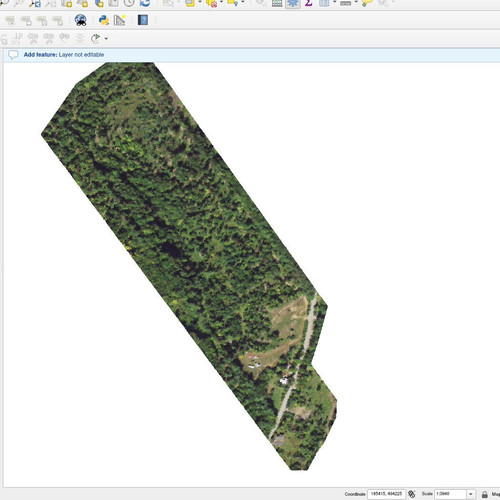The image size is (500, 500).
Task: Click the Scale value text field
Action: (450, 494)
